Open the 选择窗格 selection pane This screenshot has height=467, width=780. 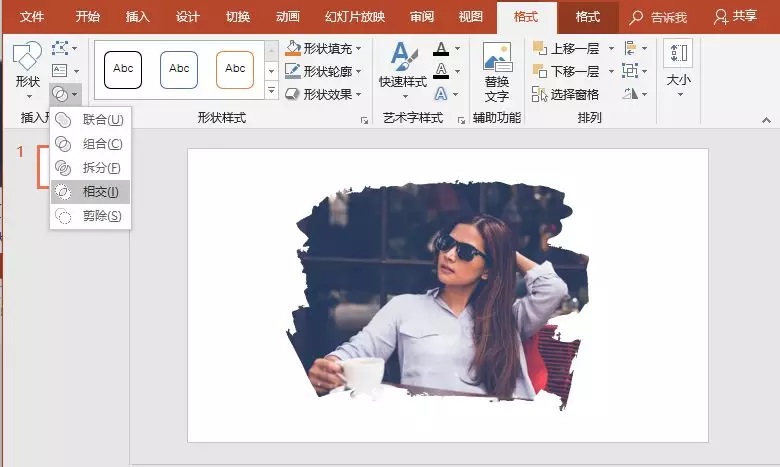point(566,94)
